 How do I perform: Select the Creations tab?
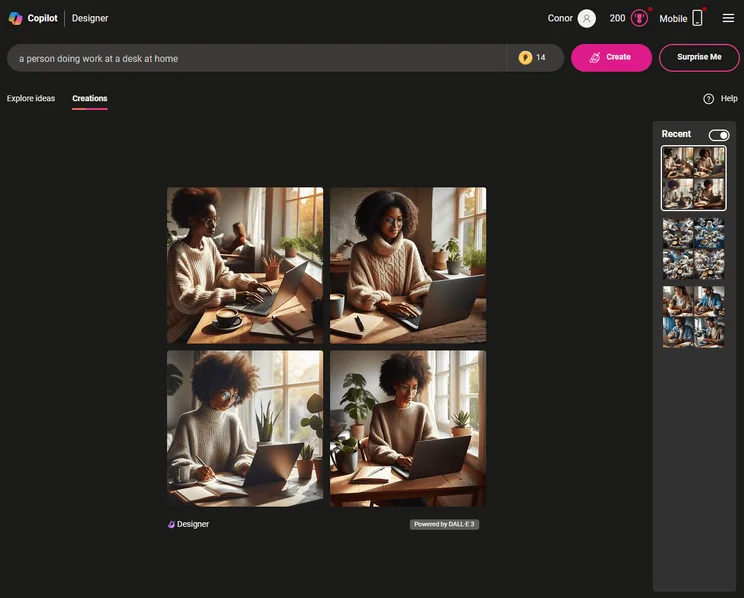coord(90,98)
